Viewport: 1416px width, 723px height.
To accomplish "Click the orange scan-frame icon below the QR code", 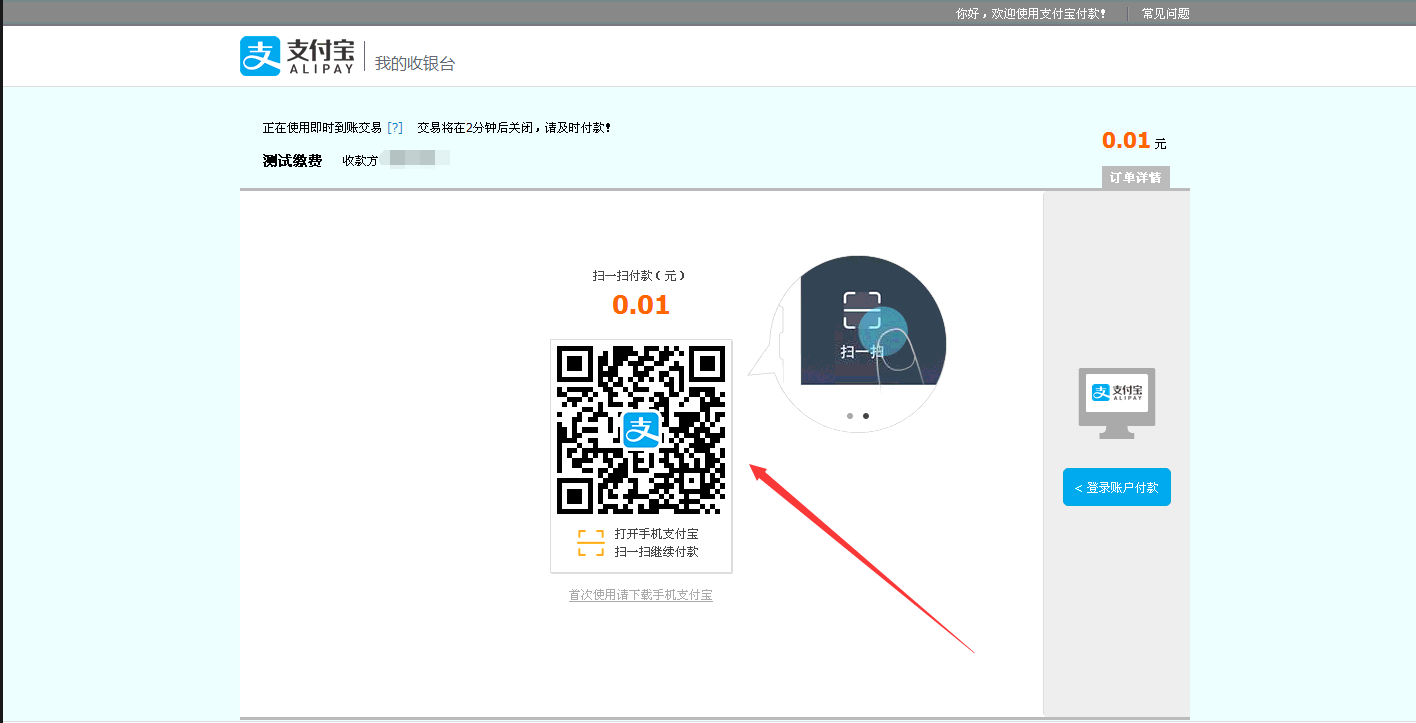I will pyautogui.click(x=591, y=543).
